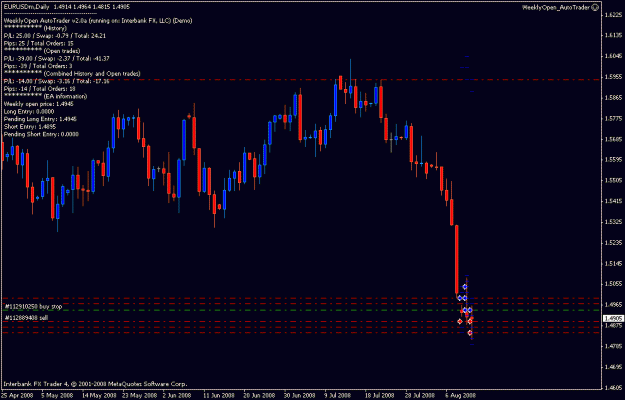The image size is (625, 400).
Task: Click the 28 Jul 2008 date label
Action: (x=420, y=396)
